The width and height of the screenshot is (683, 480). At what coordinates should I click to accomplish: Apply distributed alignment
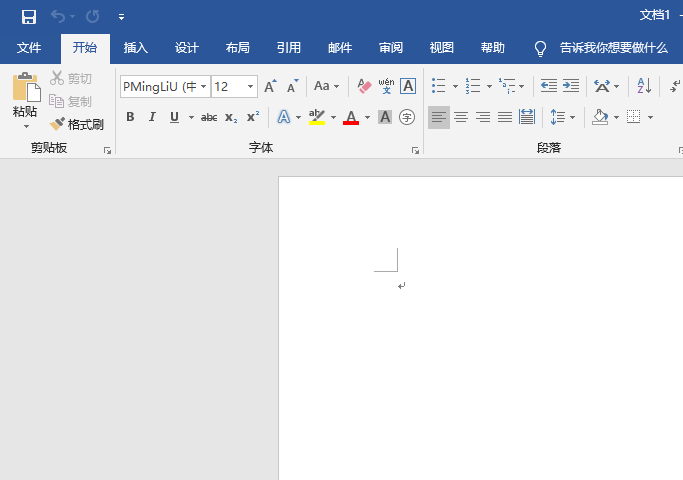[527, 117]
